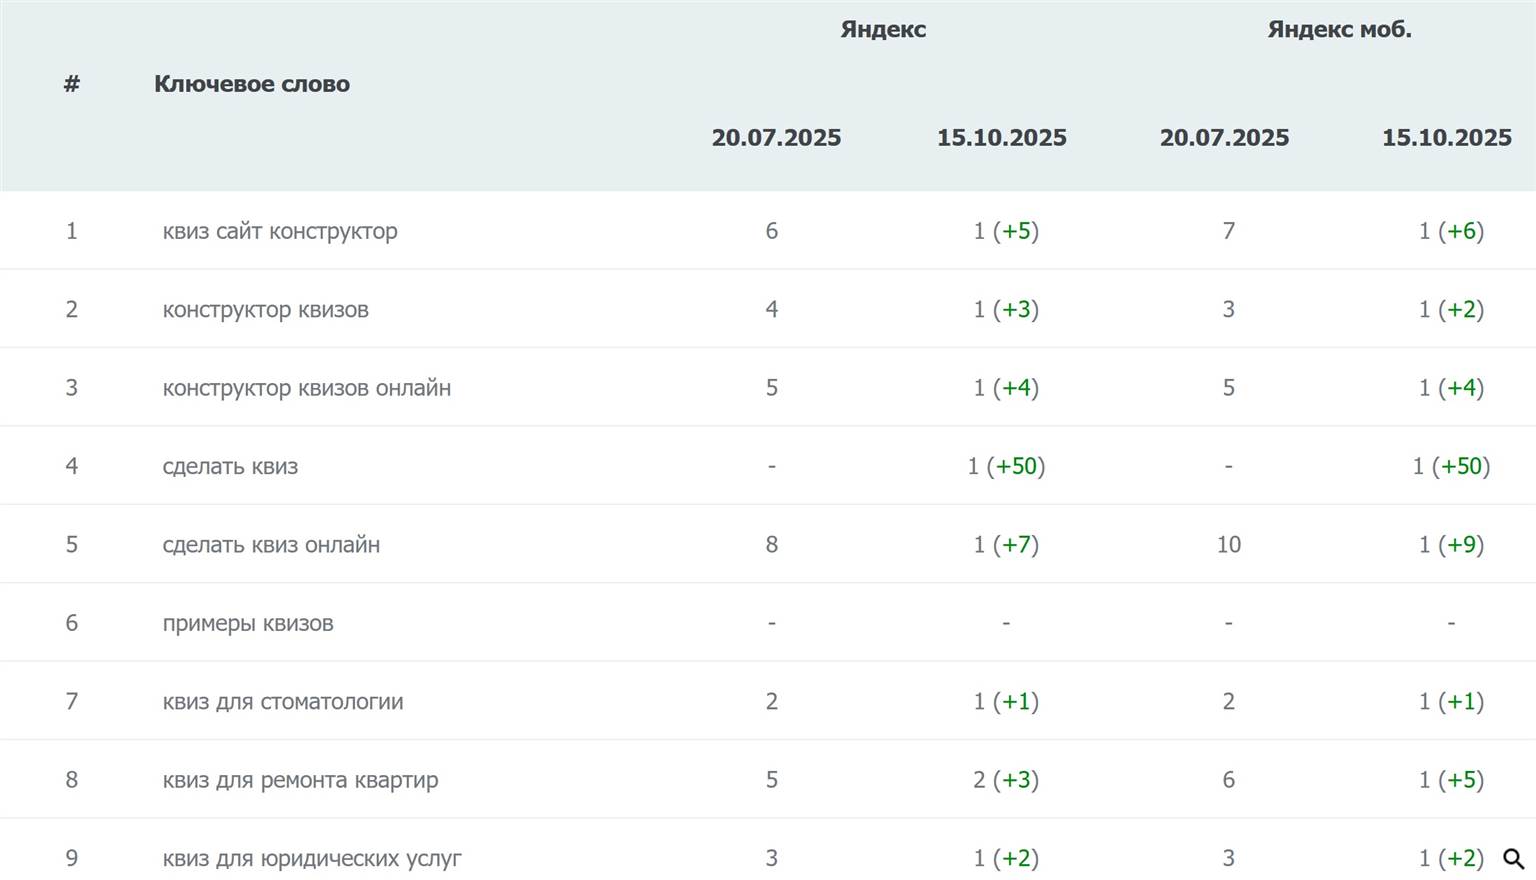Click the 15.10.2025 date under Яндекс
Screen dimensions: 1536x880
point(1001,138)
